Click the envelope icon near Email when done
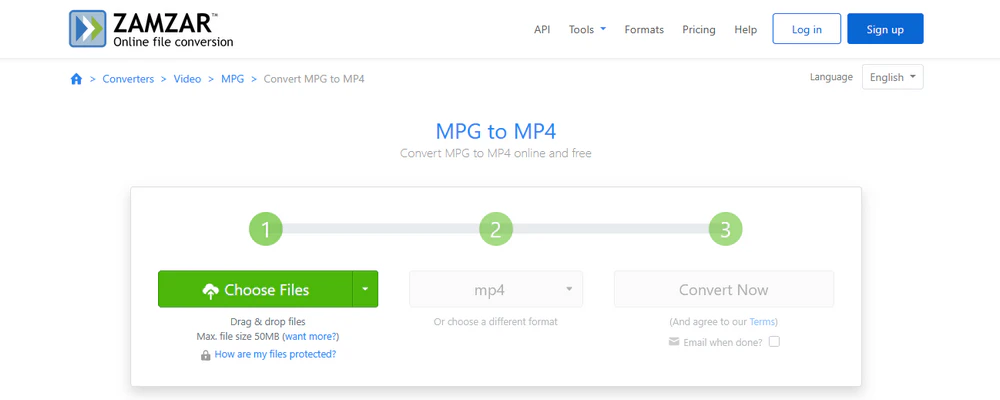The image size is (1000, 400). [673, 341]
